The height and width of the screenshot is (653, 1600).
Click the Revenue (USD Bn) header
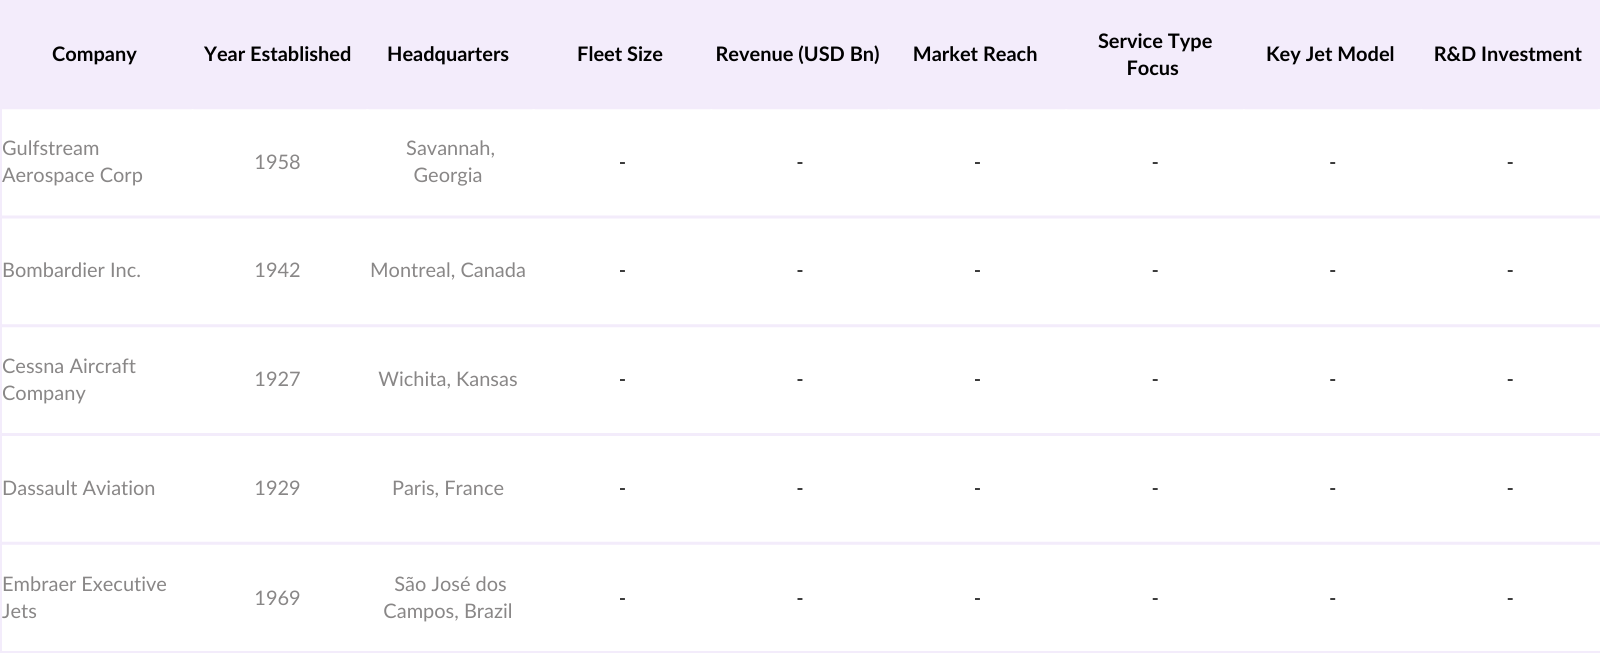797,54
